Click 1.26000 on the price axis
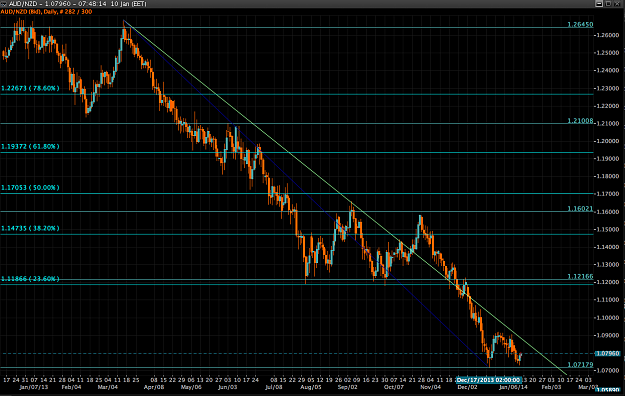 607,35
